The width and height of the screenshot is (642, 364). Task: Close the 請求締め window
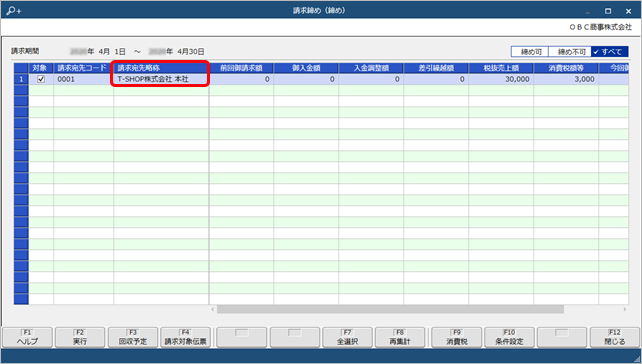click(x=628, y=11)
